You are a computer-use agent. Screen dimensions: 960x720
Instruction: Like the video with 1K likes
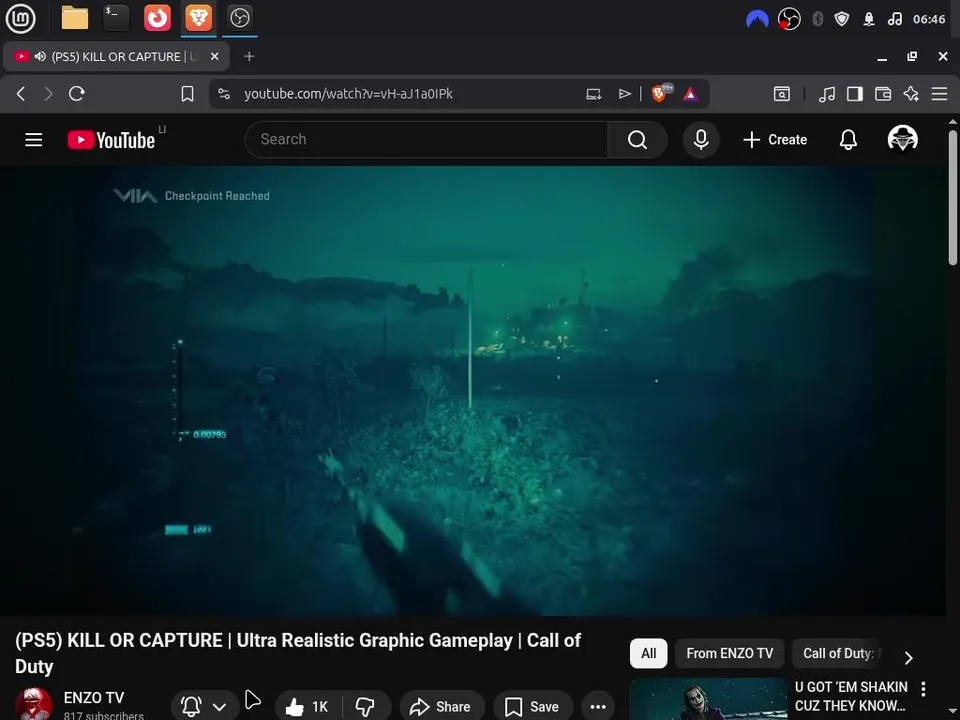(308, 707)
